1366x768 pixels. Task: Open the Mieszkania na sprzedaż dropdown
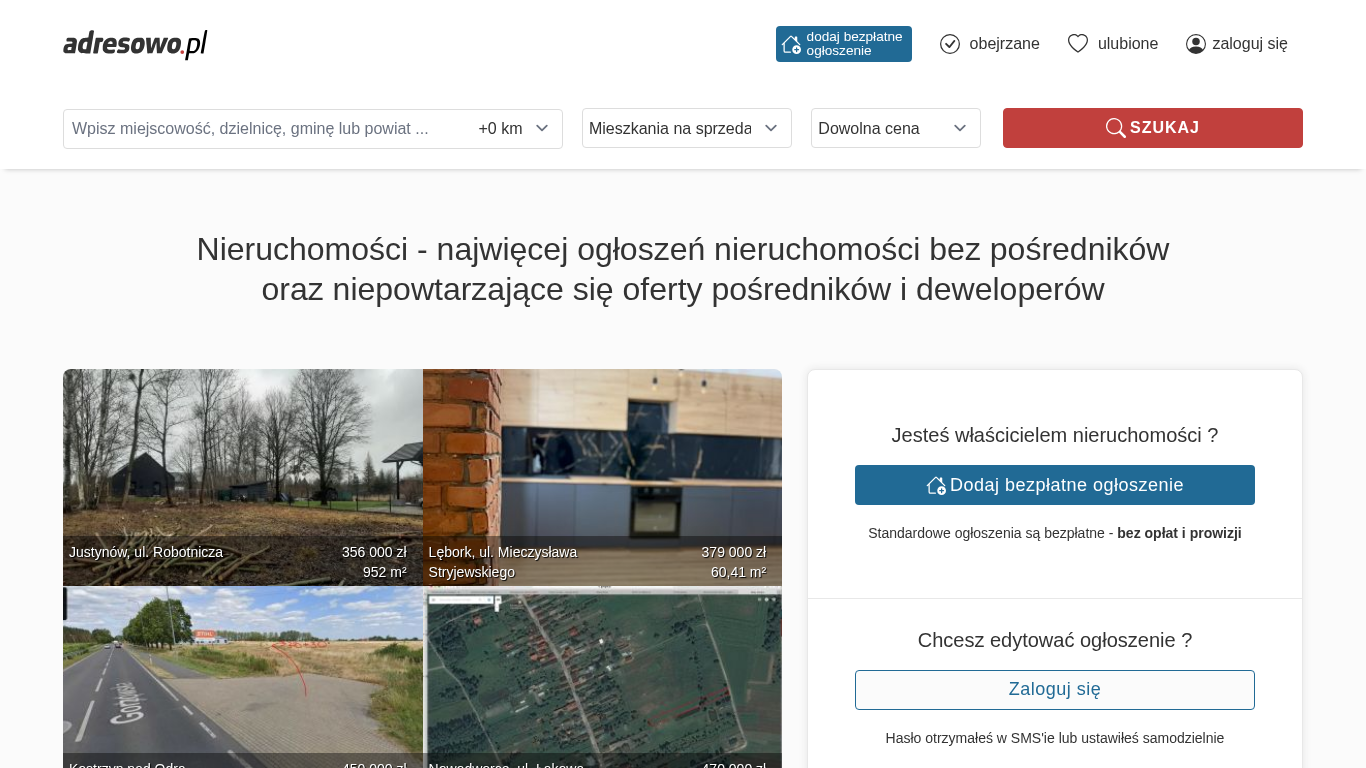[x=686, y=128]
